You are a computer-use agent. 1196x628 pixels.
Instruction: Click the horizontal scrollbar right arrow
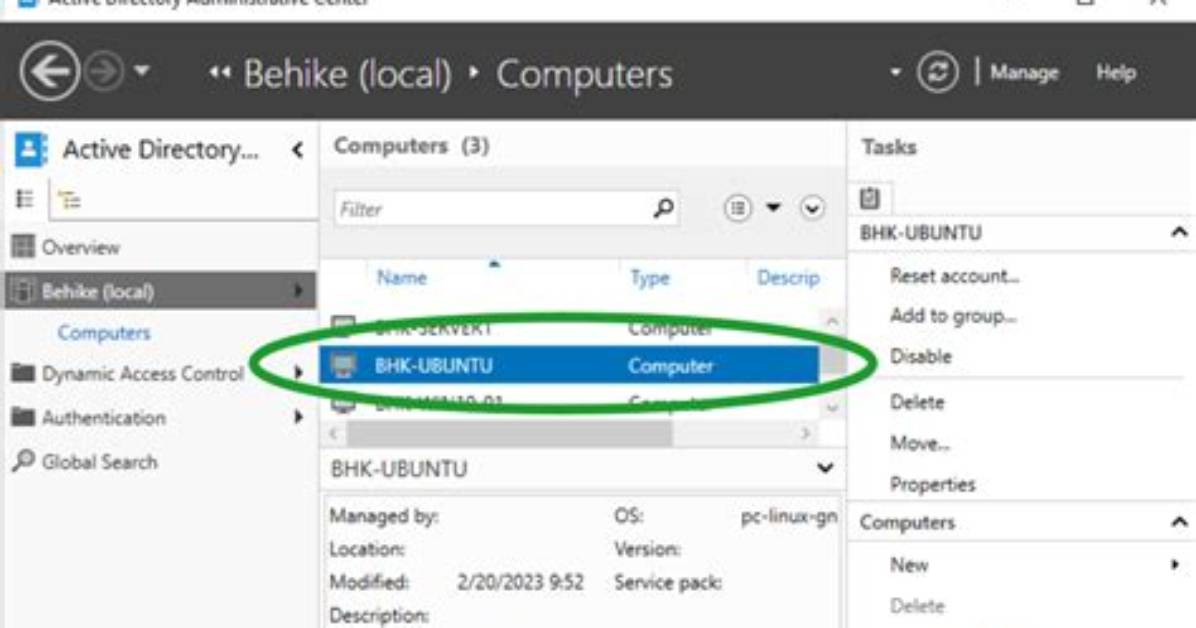pos(805,433)
